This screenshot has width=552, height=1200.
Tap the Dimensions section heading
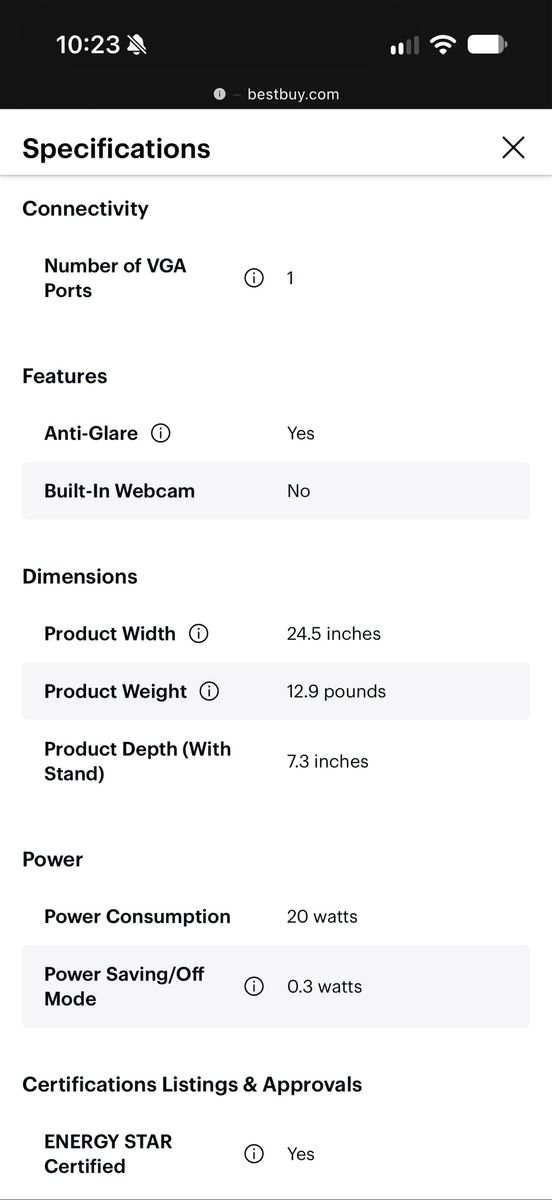tap(80, 576)
